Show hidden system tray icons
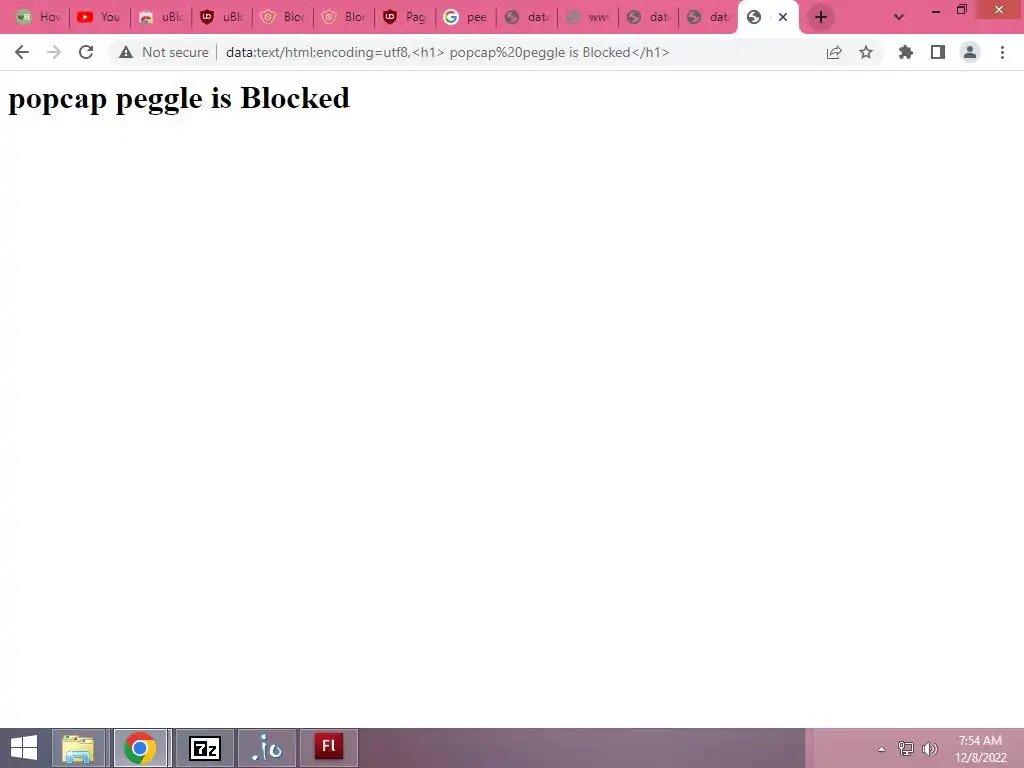Screen dimensions: 1024x768 pyautogui.click(x=881, y=749)
